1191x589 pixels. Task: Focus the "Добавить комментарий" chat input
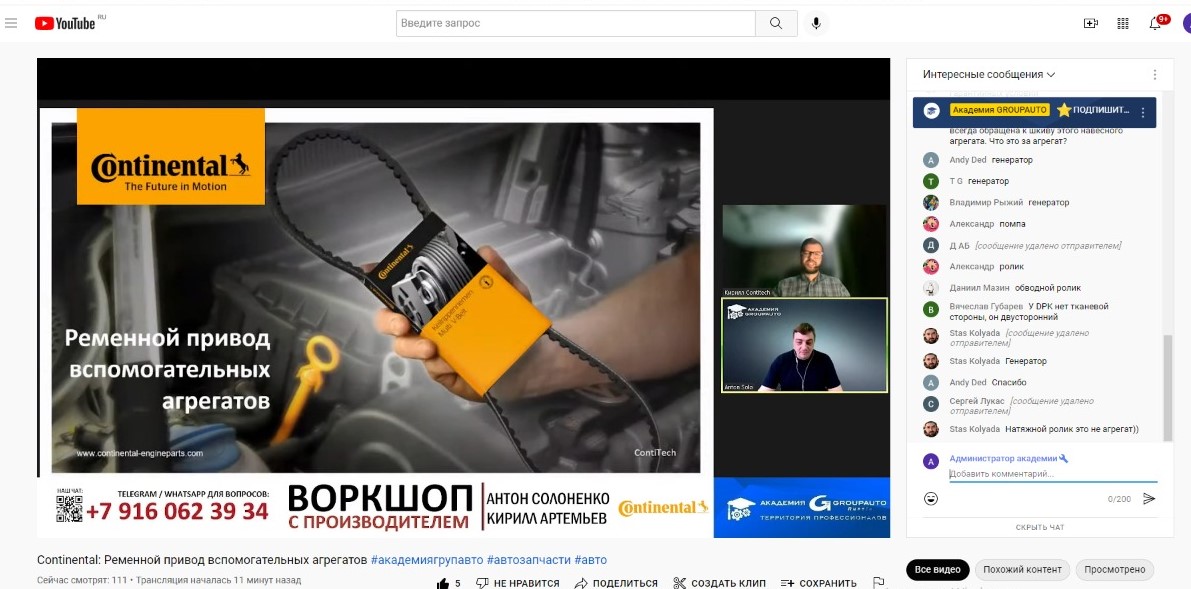[x=1053, y=474]
